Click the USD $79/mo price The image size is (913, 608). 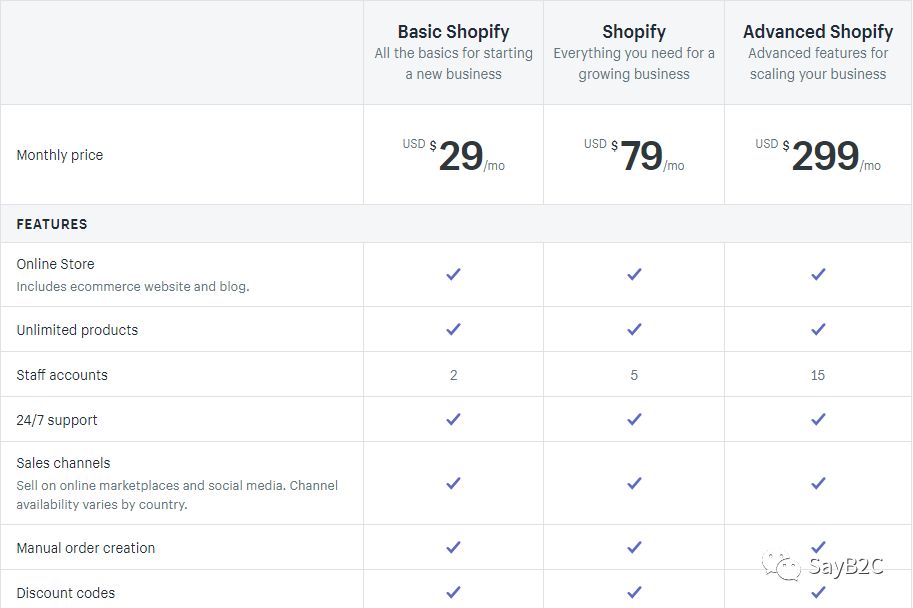coord(634,155)
